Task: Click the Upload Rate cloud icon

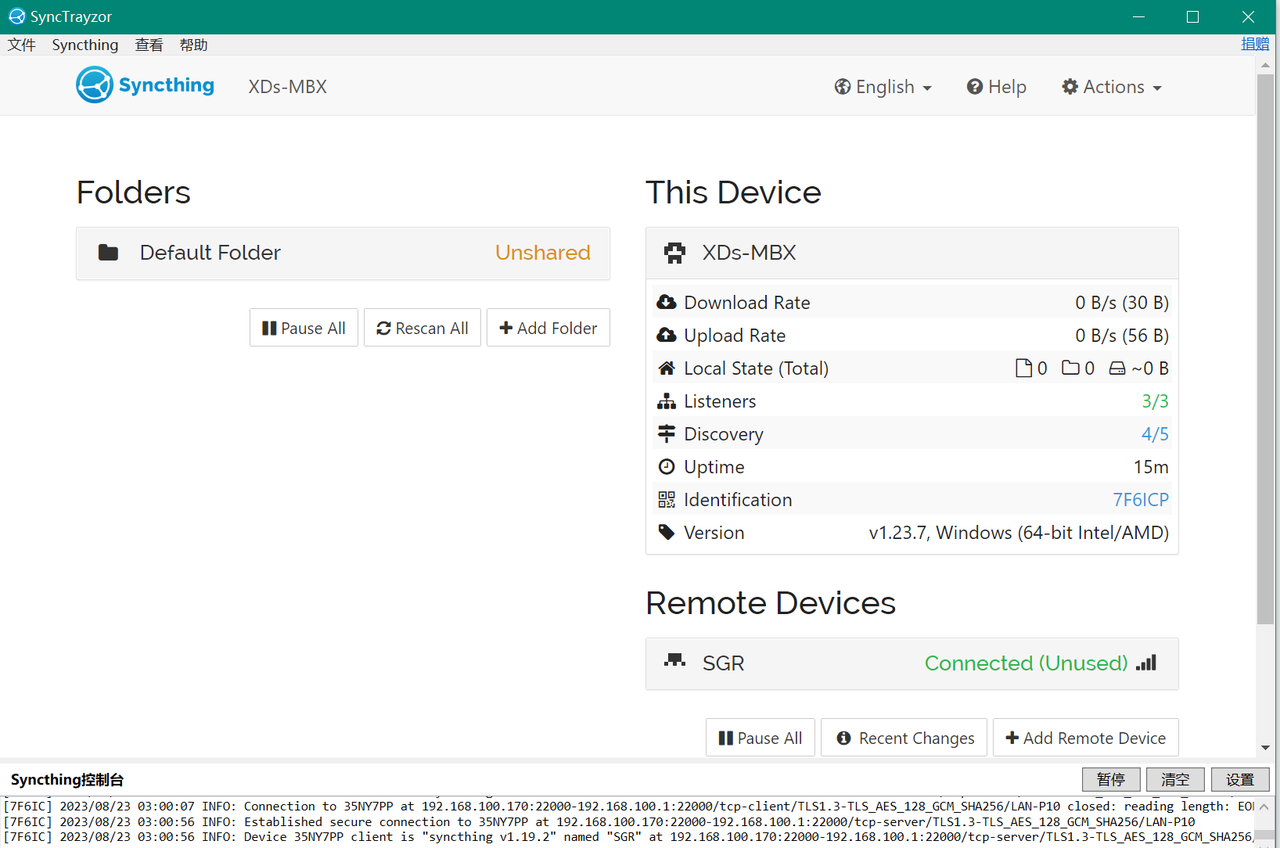Action: click(666, 335)
